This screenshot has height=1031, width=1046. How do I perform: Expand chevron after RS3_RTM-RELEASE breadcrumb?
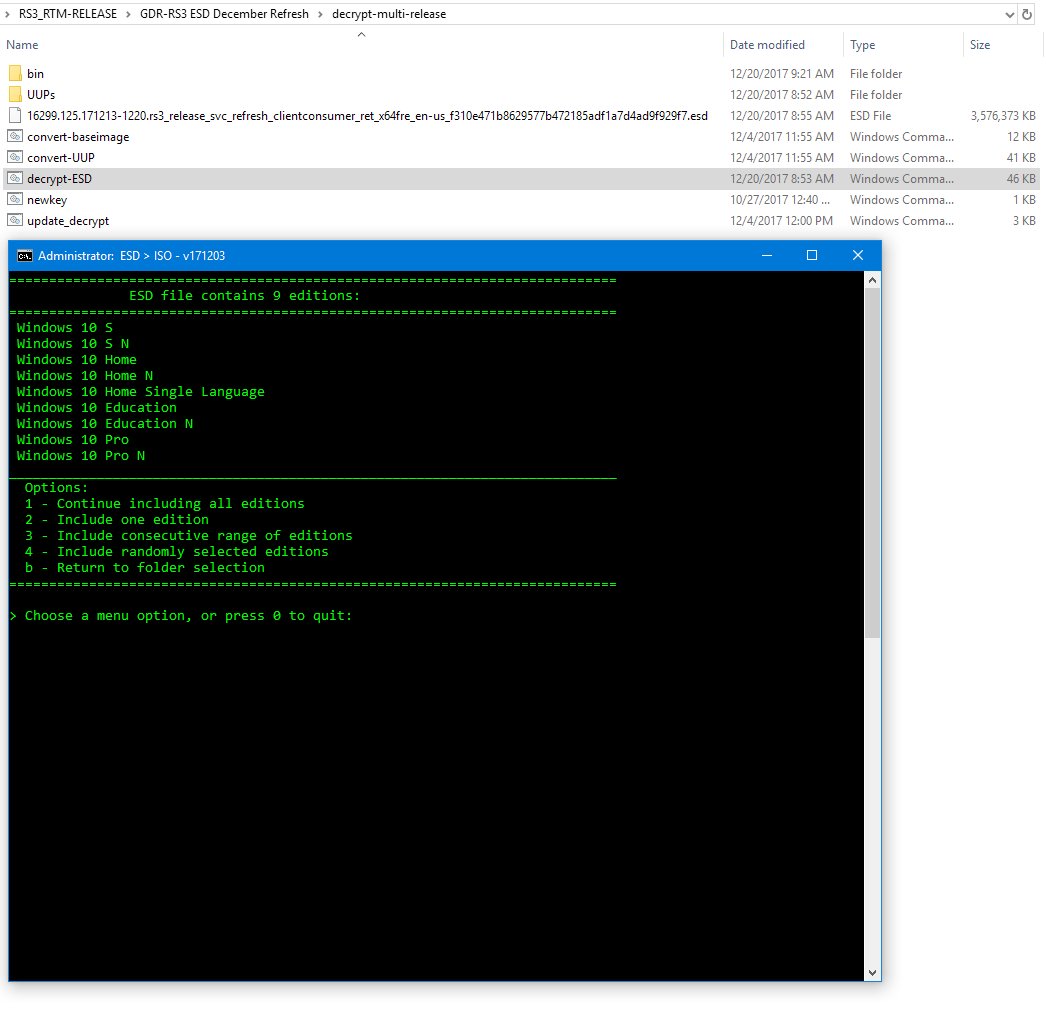pos(128,14)
